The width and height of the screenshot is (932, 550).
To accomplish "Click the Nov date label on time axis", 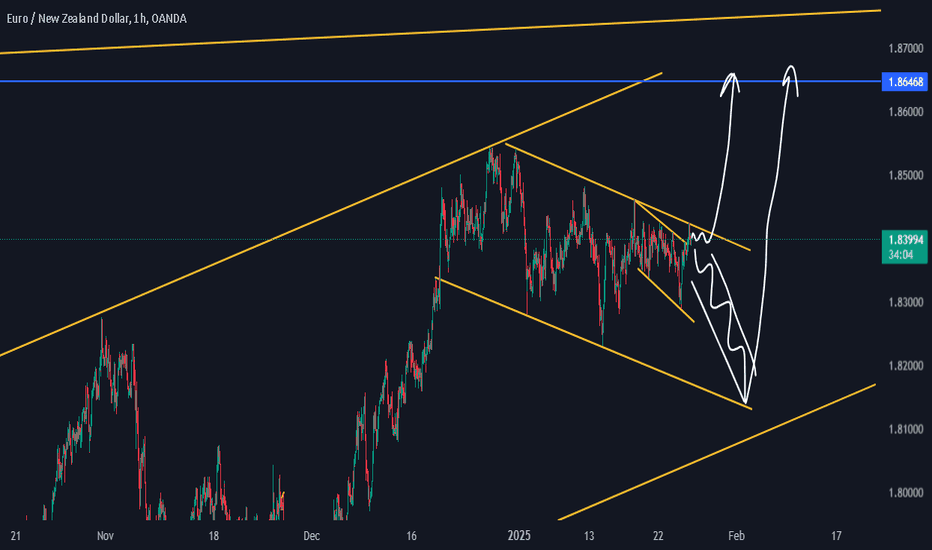I will [105, 536].
